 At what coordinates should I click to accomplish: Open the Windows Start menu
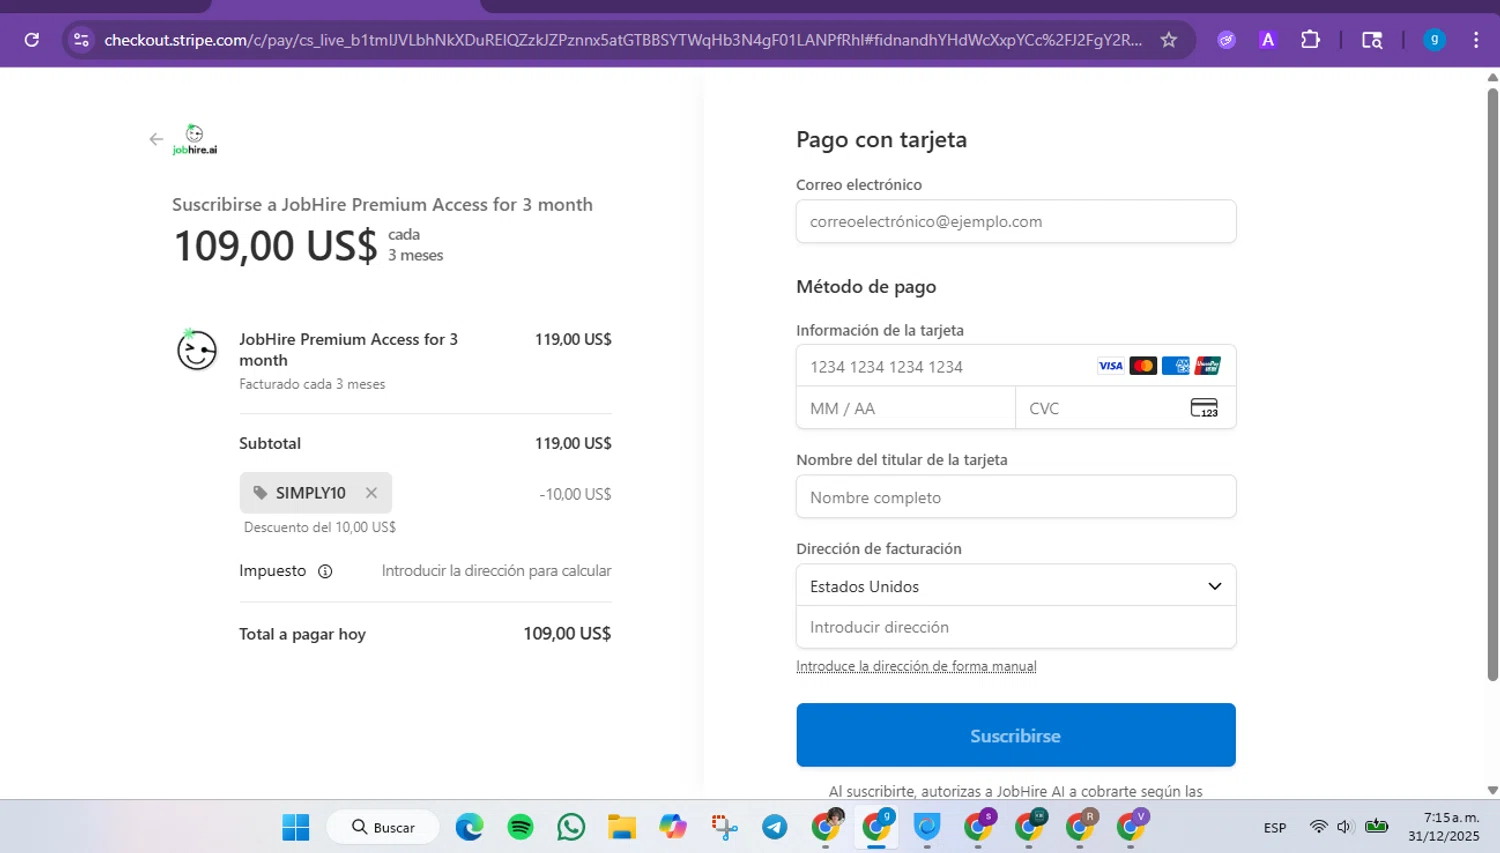[296, 827]
